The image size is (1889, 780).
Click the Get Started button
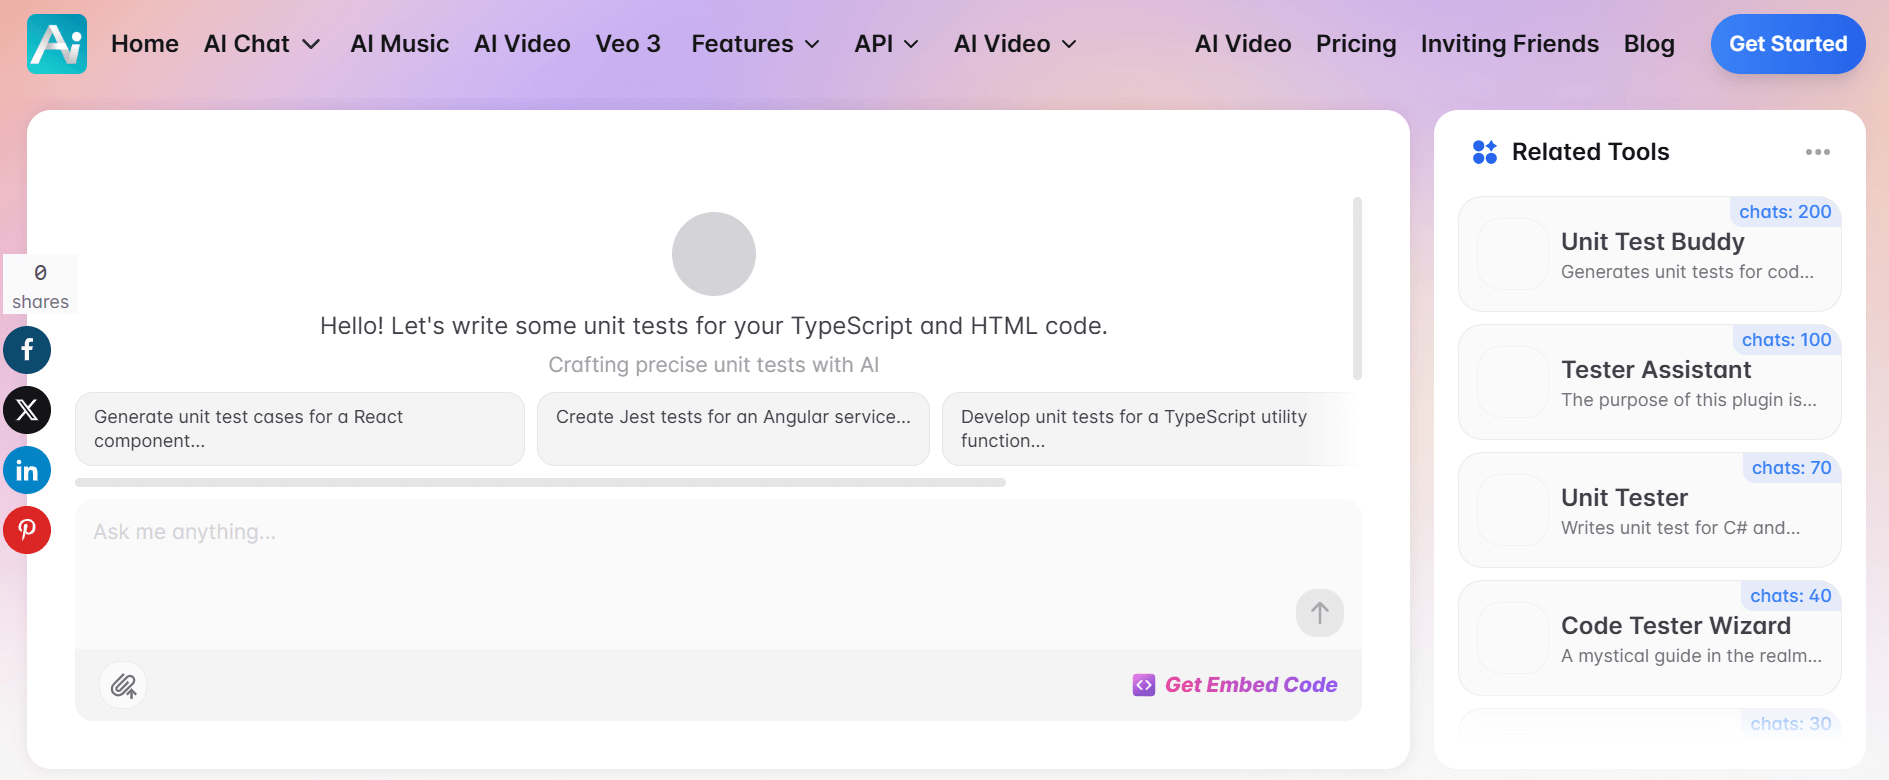pos(1787,44)
